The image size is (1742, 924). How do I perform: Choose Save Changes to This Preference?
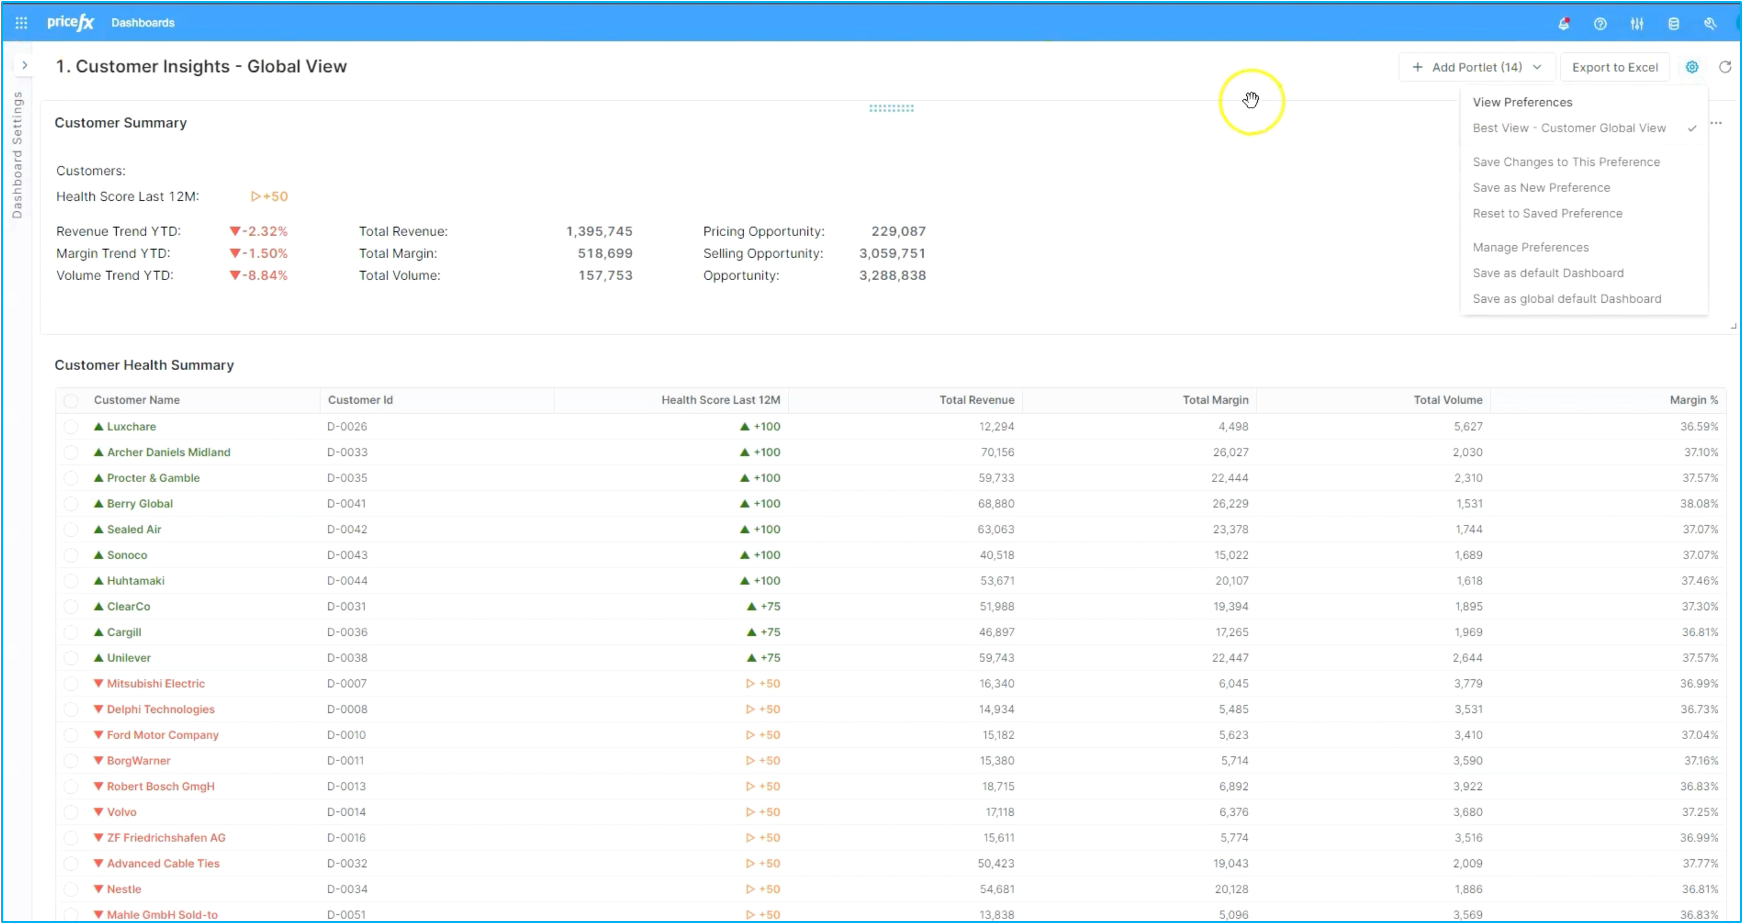pos(1566,162)
